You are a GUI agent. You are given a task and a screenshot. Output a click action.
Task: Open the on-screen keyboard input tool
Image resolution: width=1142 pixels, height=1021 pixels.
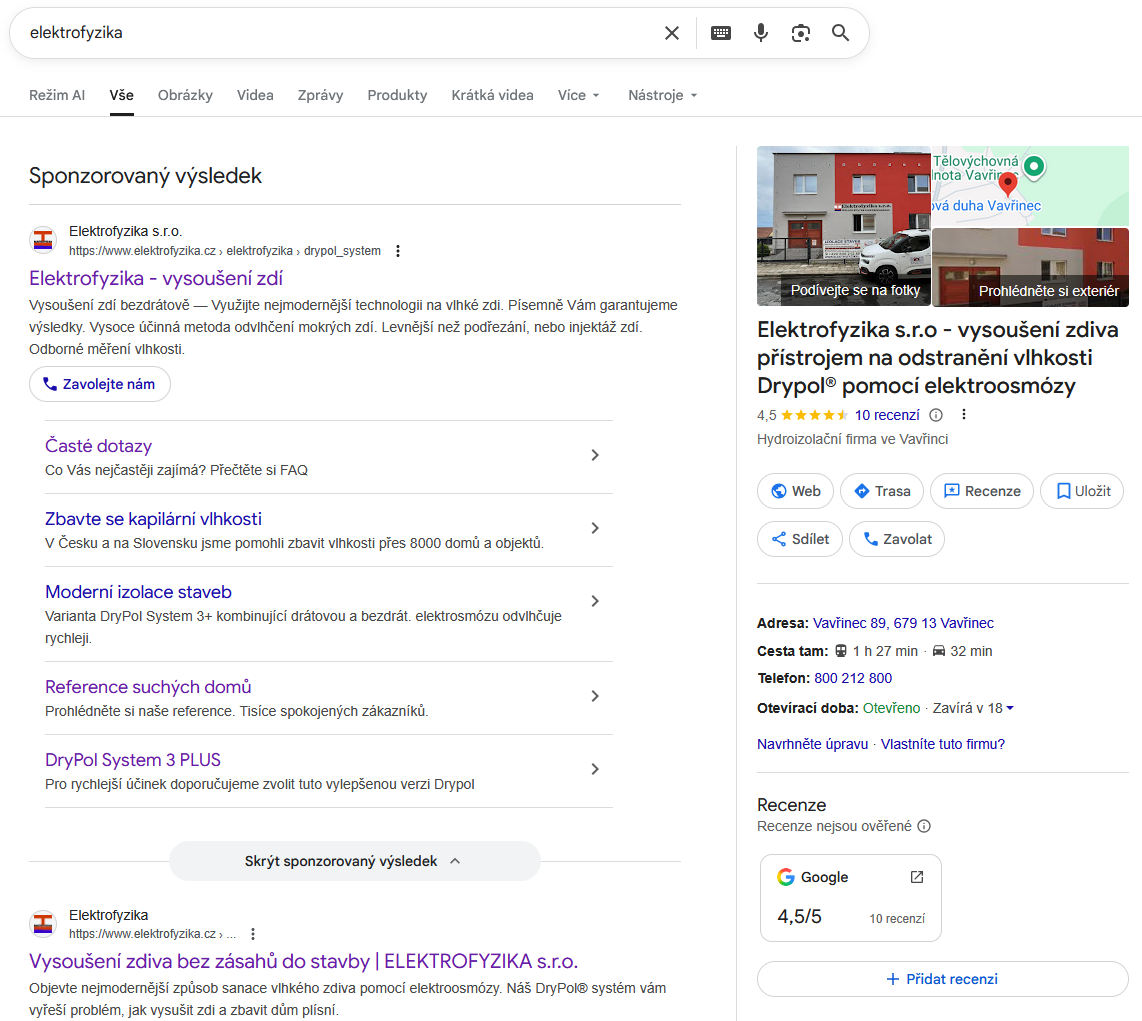720,33
